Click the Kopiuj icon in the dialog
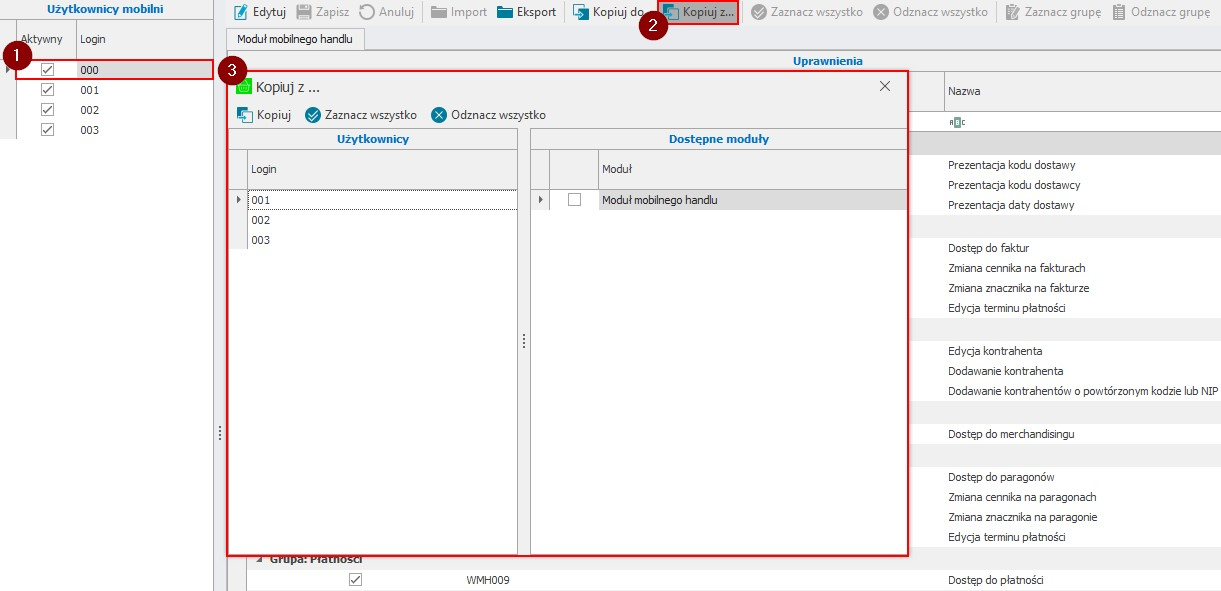The height and width of the screenshot is (591, 1221). [244, 115]
